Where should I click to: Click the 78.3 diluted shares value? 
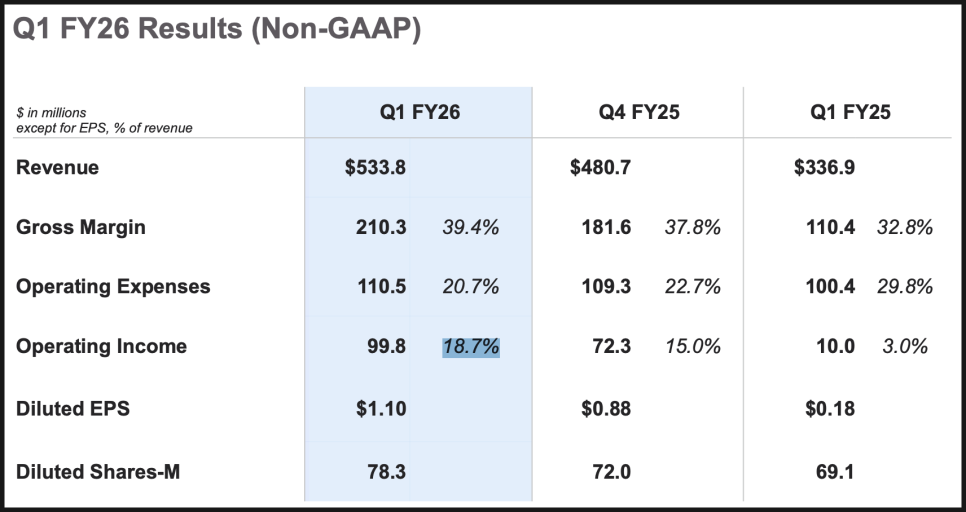(x=386, y=471)
